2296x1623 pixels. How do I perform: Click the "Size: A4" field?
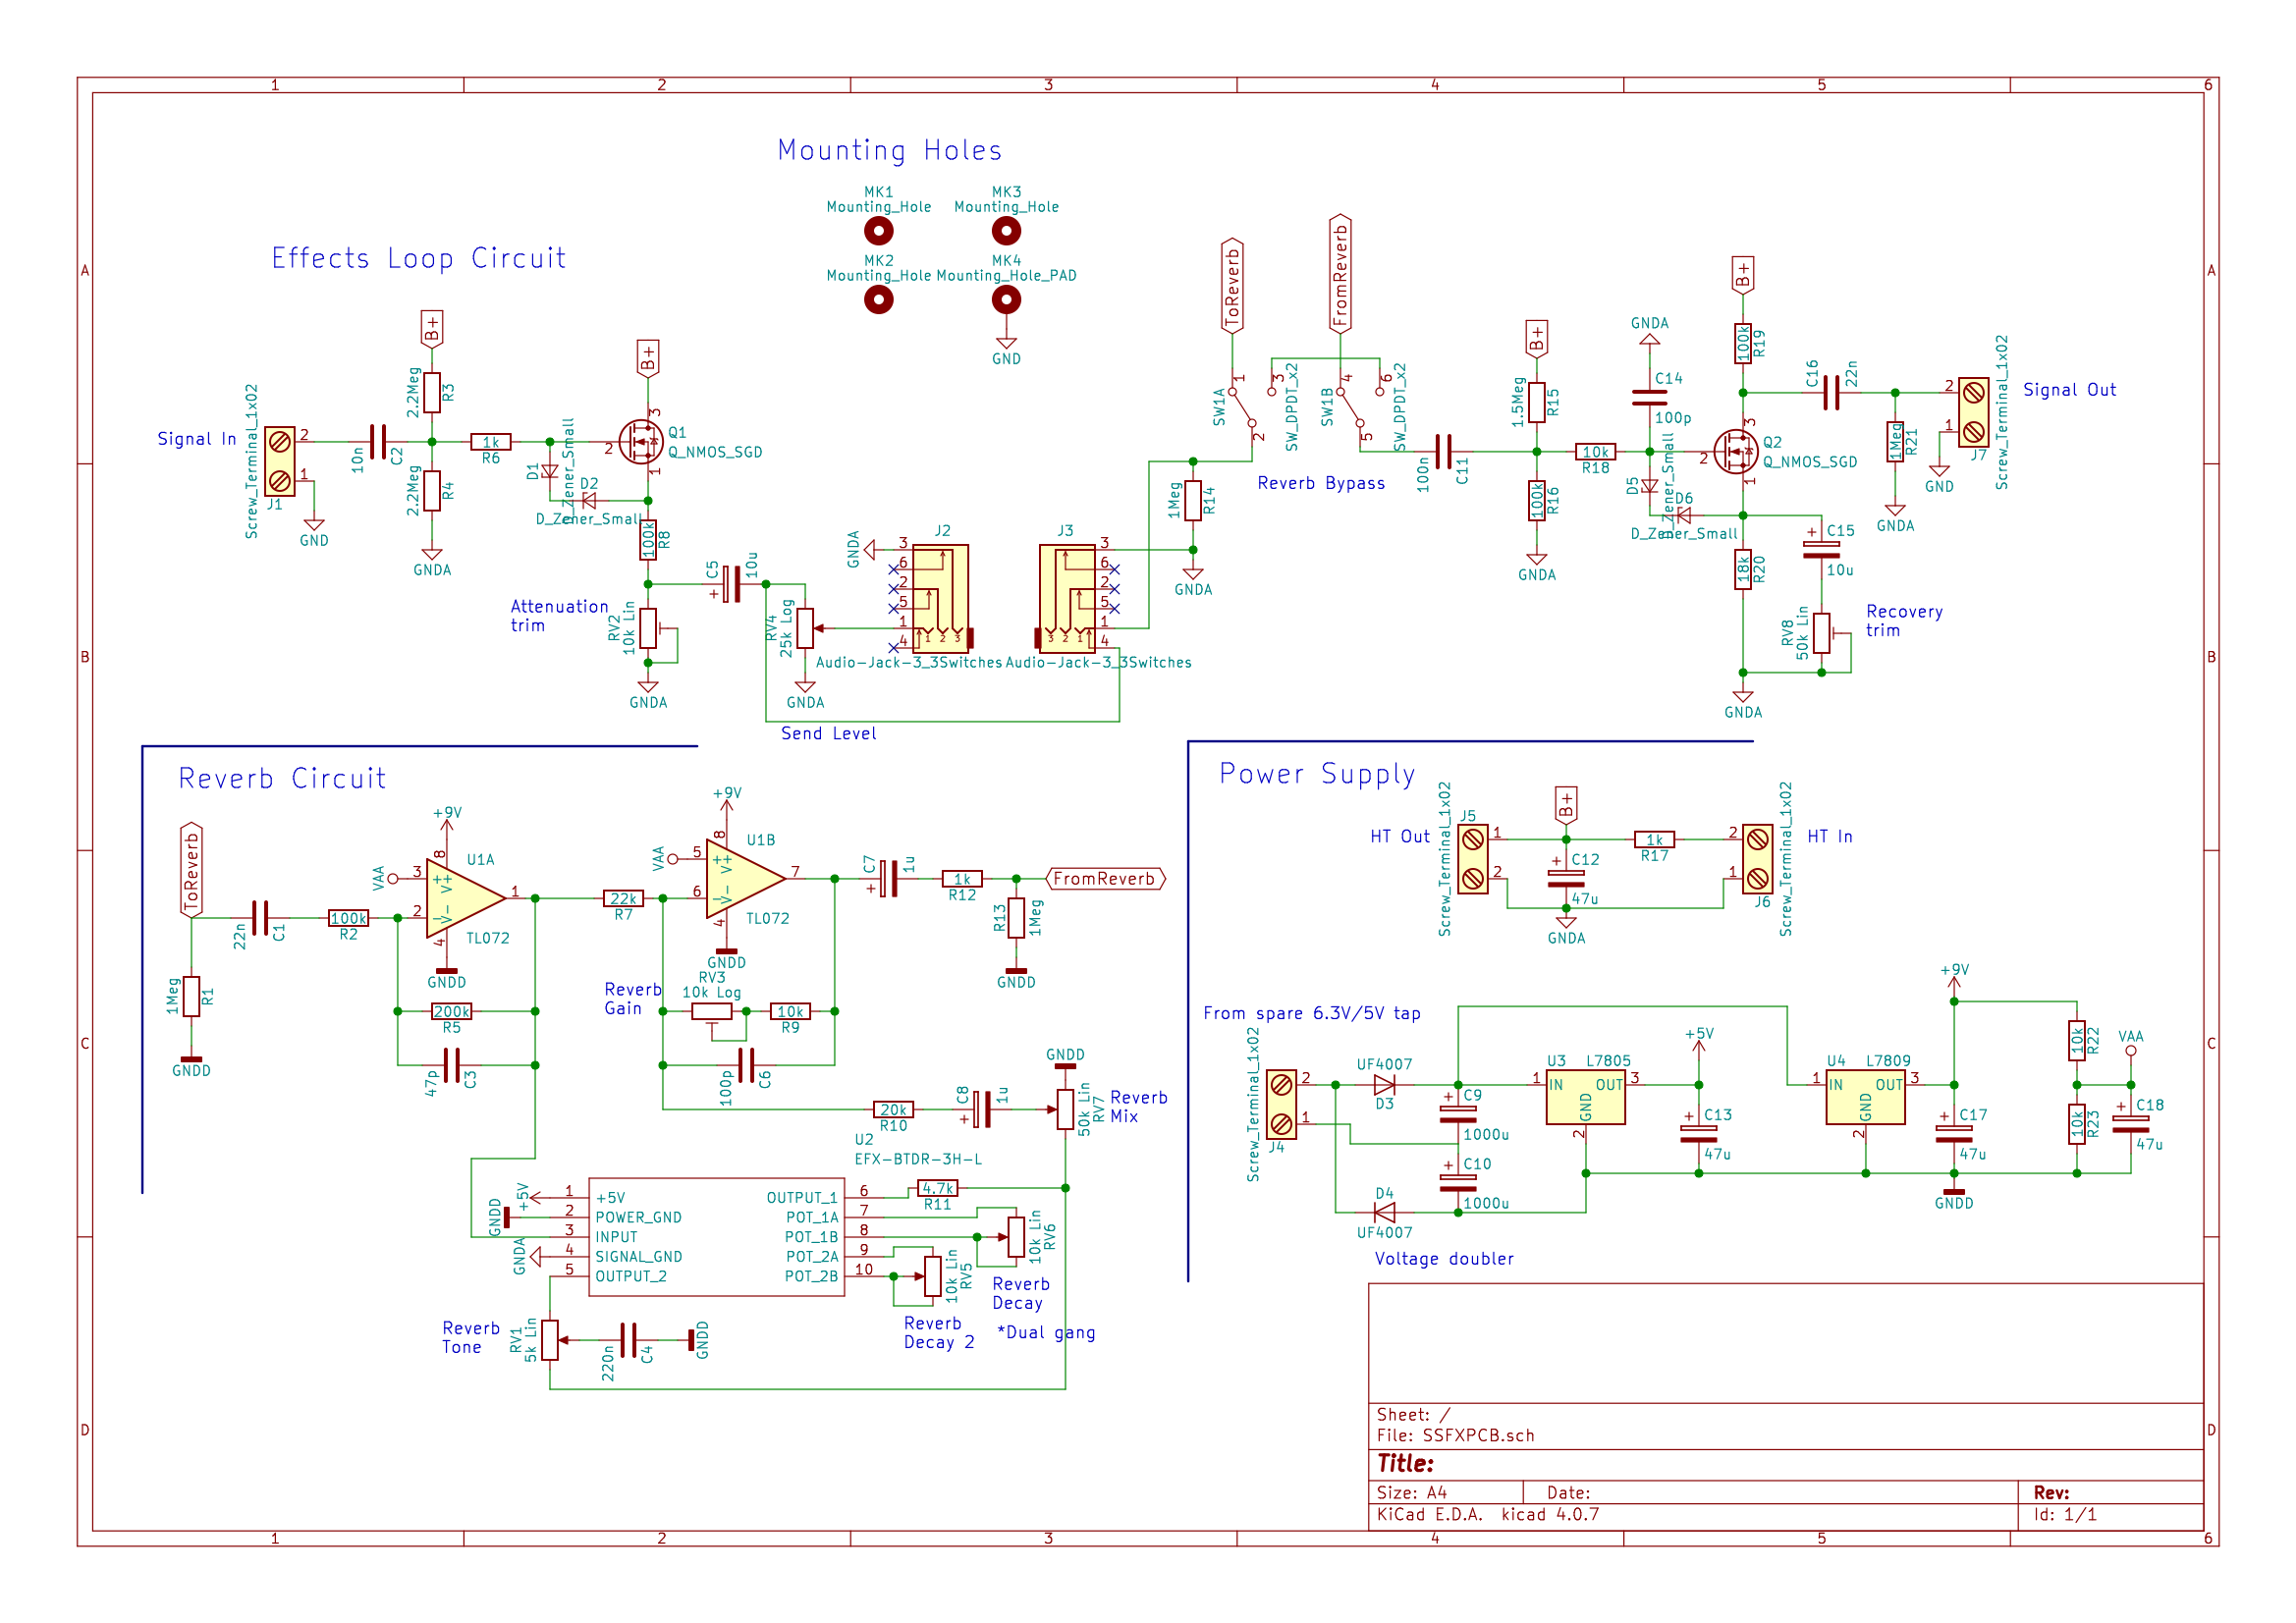(1411, 1493)
